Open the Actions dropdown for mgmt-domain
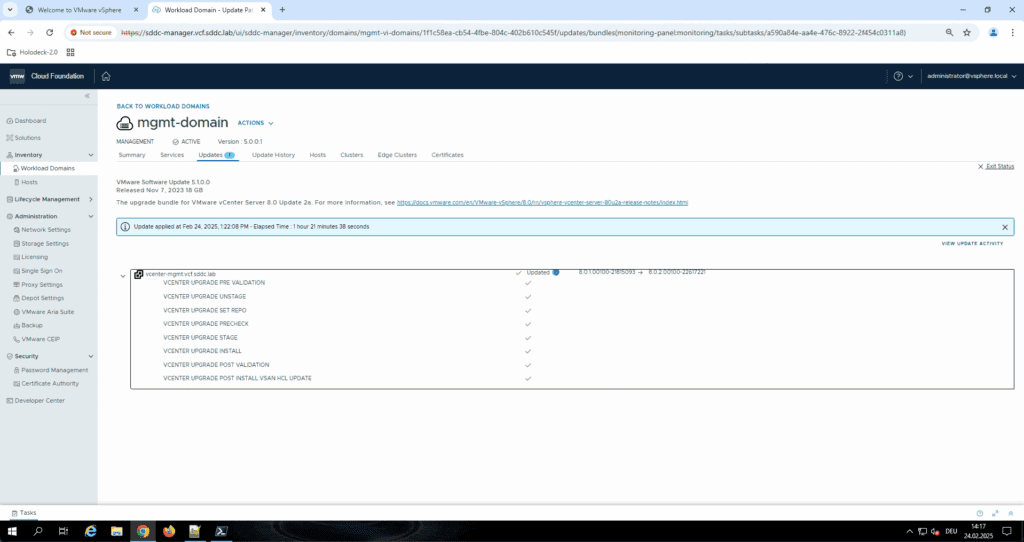The image size is (1024, 542). [255, 123]
